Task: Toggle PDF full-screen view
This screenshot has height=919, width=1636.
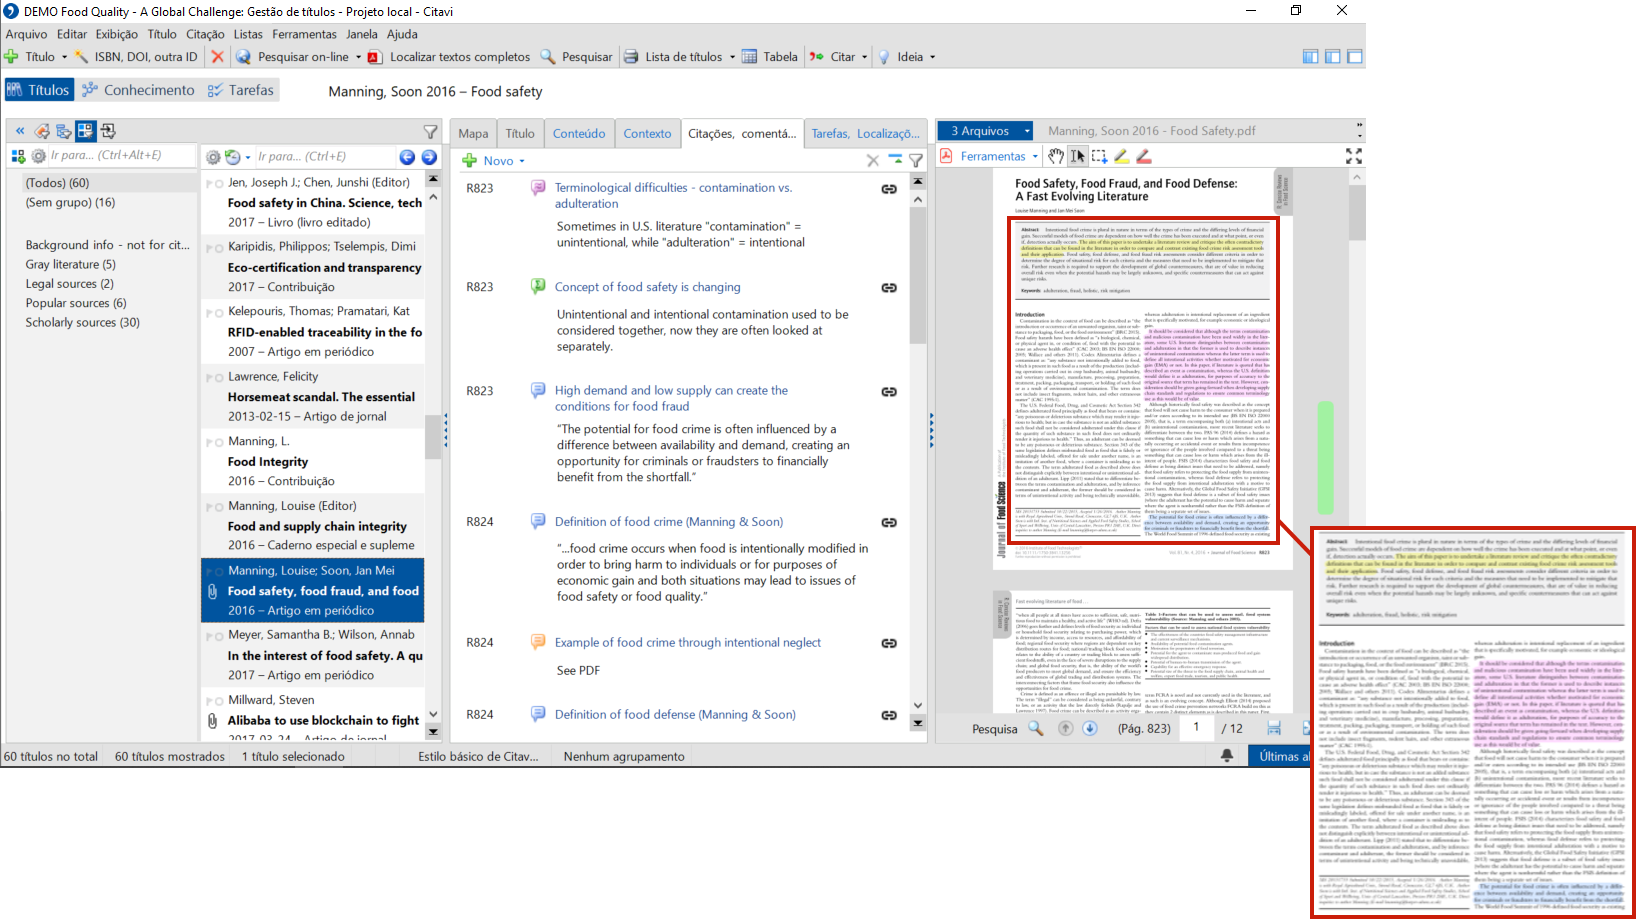Action: click(1354, 156)
